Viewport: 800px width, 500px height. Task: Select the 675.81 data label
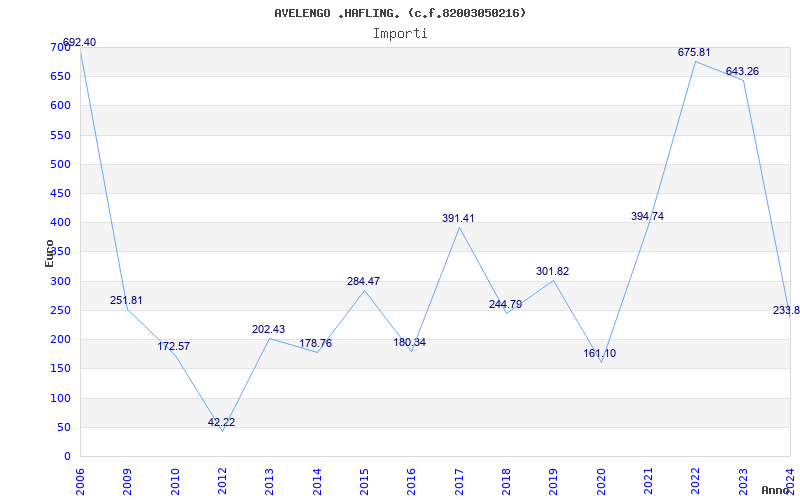[694, 53]
